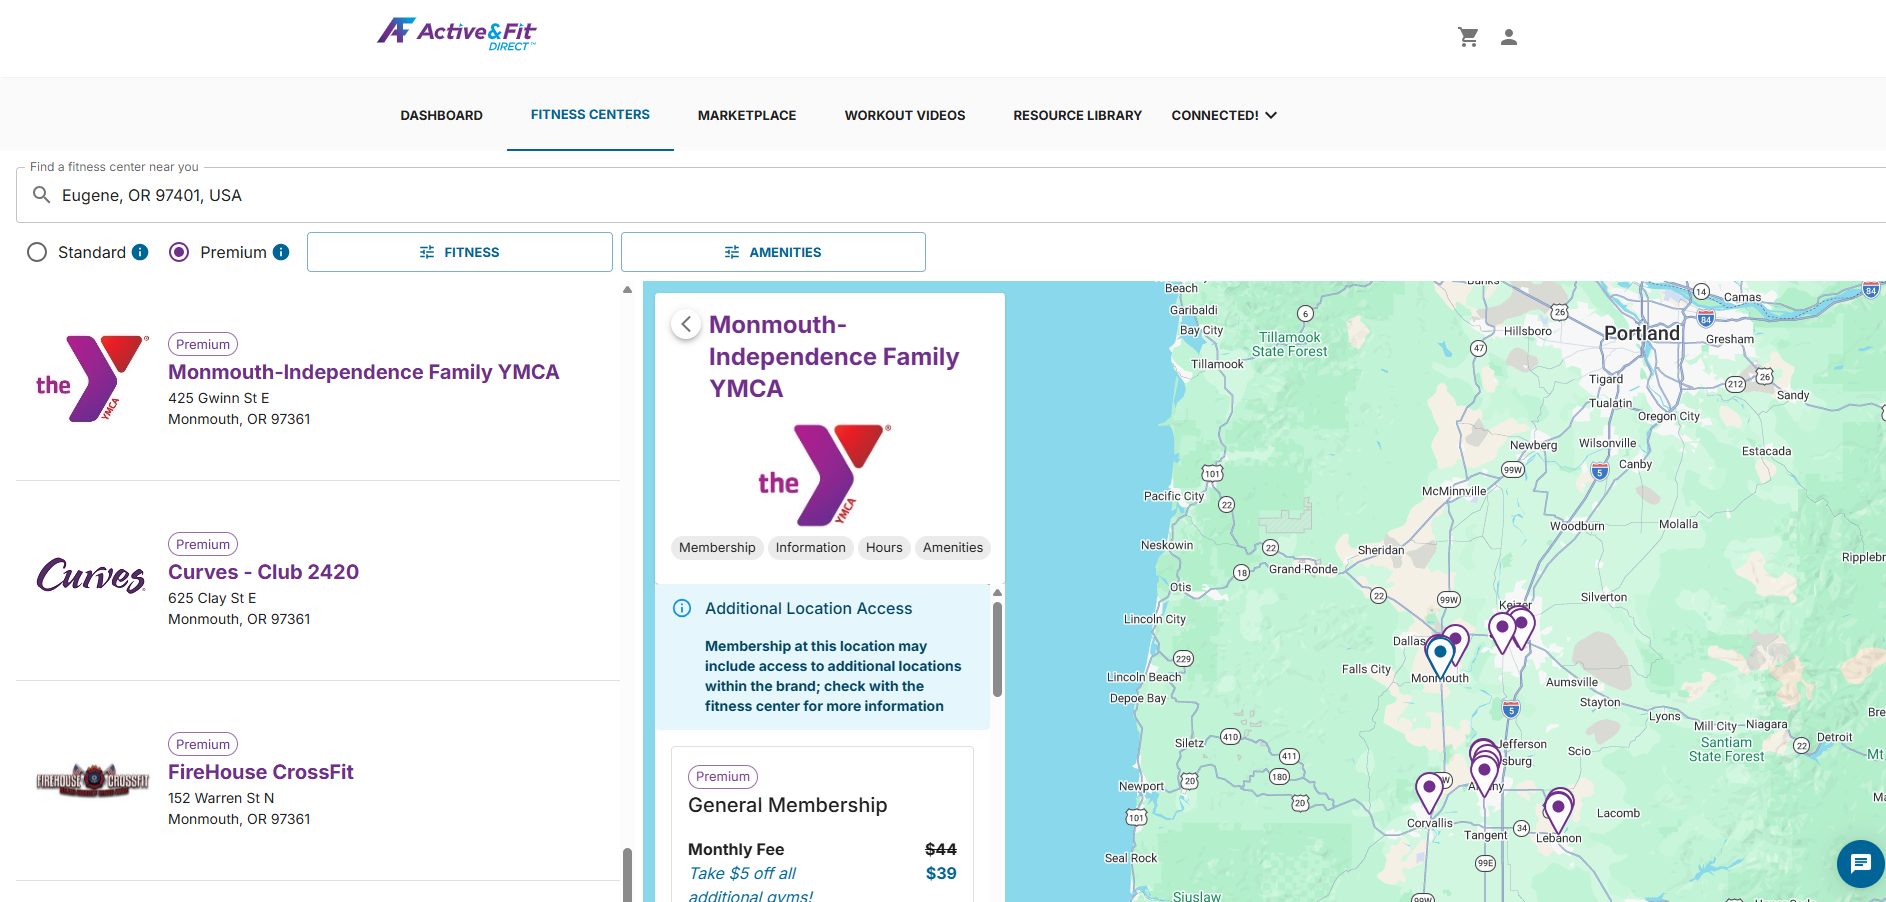Image resolution: width=1886 pixels, height=902 pixels.
Task: Go back using the detail panel arrow
Action: 686,324
